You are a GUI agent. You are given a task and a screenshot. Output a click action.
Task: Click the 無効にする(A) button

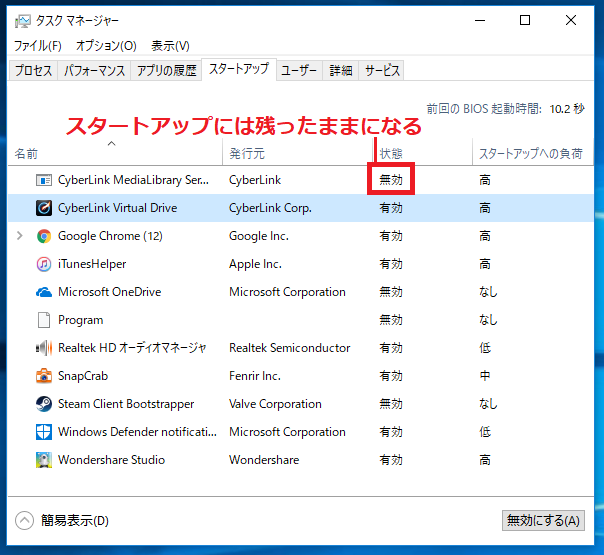(x=543, y=521)
